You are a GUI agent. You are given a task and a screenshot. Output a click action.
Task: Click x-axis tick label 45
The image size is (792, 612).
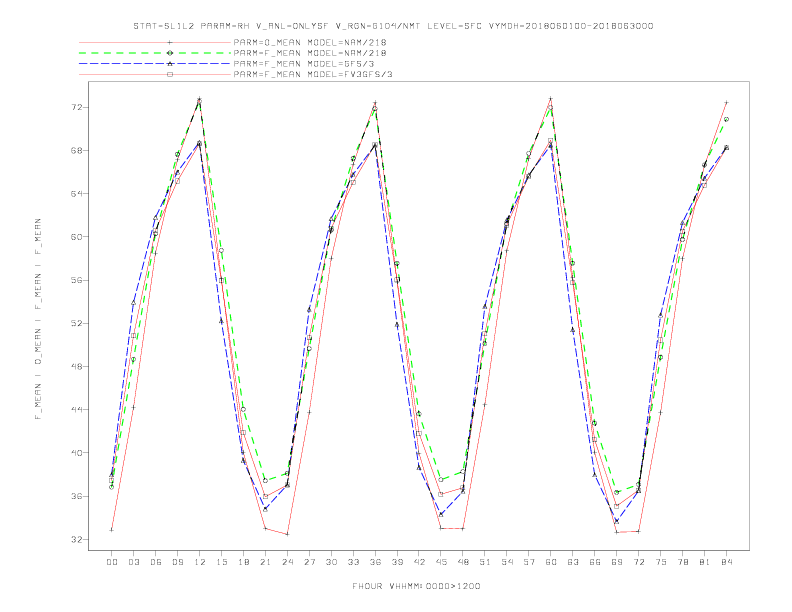(x=441, y=562)
